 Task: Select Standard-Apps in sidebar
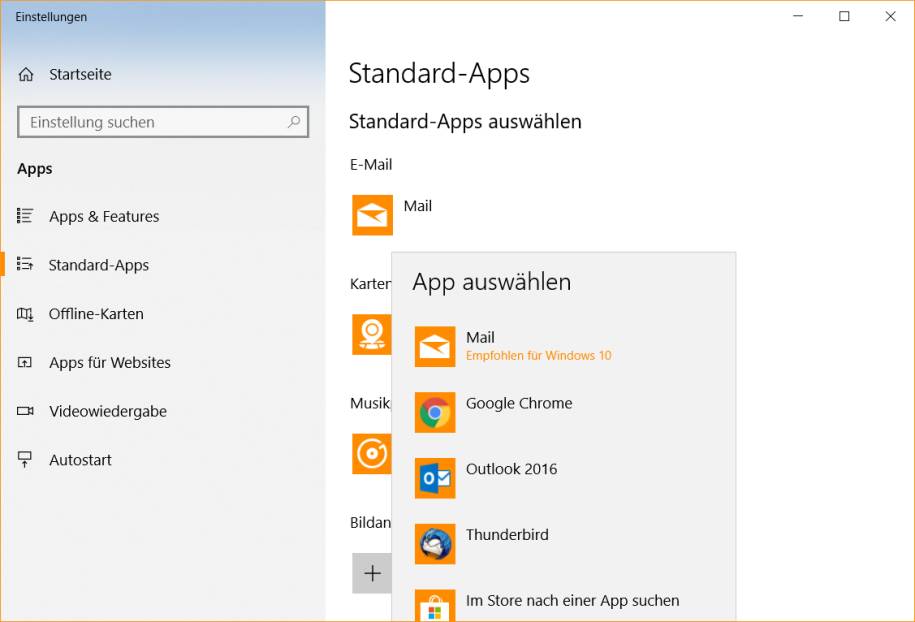[98, 266]
